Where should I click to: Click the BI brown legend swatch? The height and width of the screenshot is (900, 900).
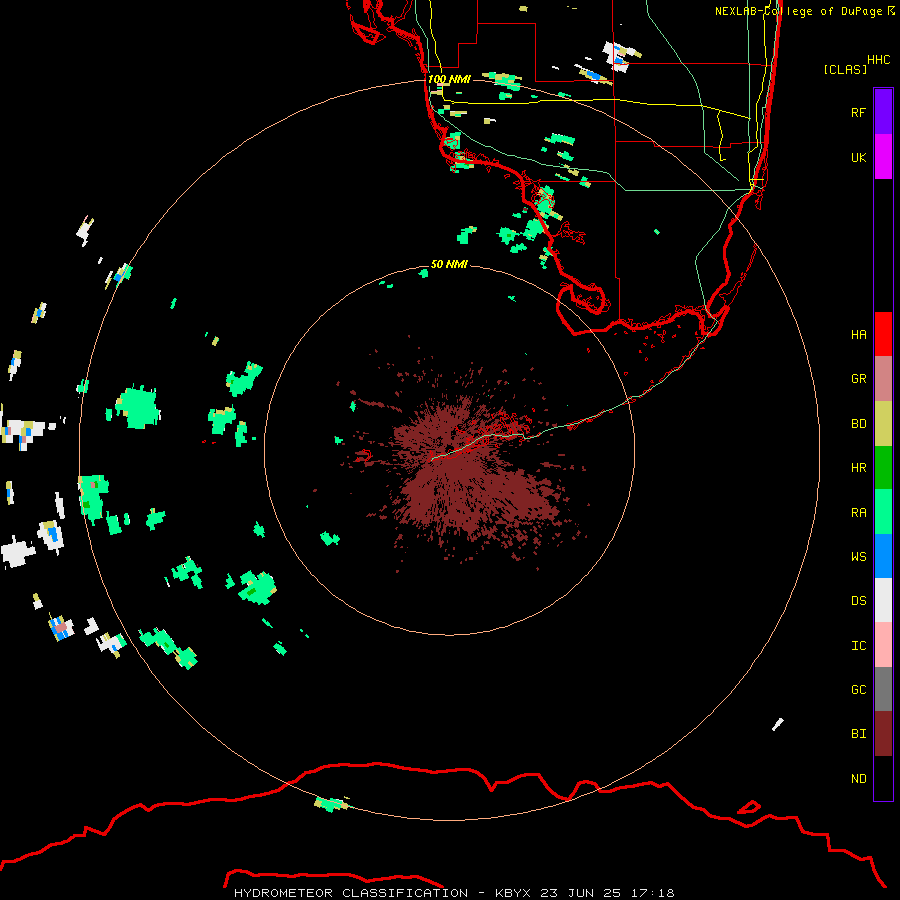click(x=883, y=734)
